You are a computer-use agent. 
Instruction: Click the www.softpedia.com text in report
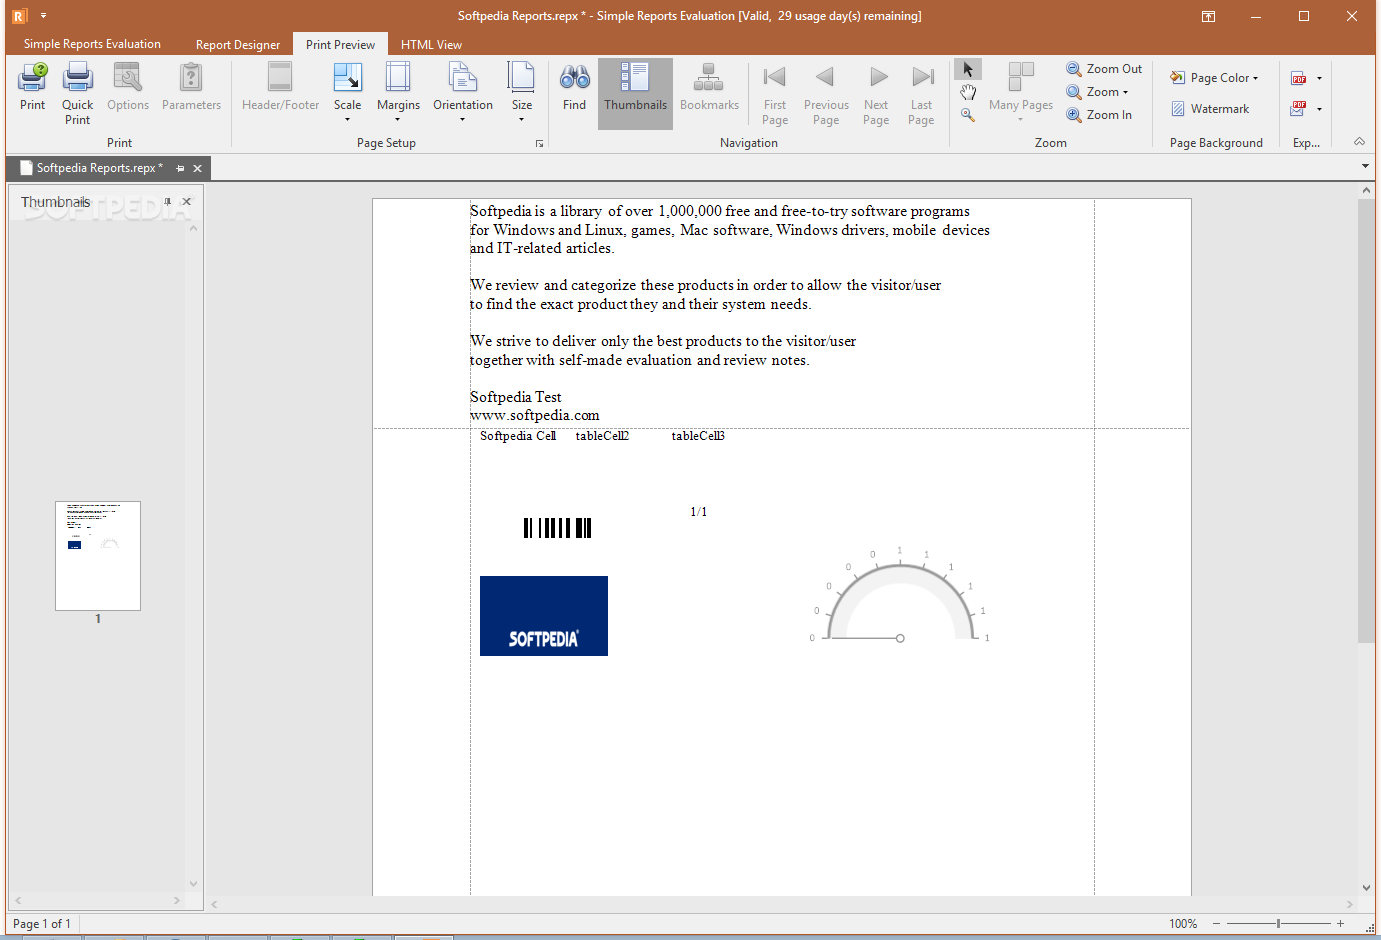click(x=535, y=415)
